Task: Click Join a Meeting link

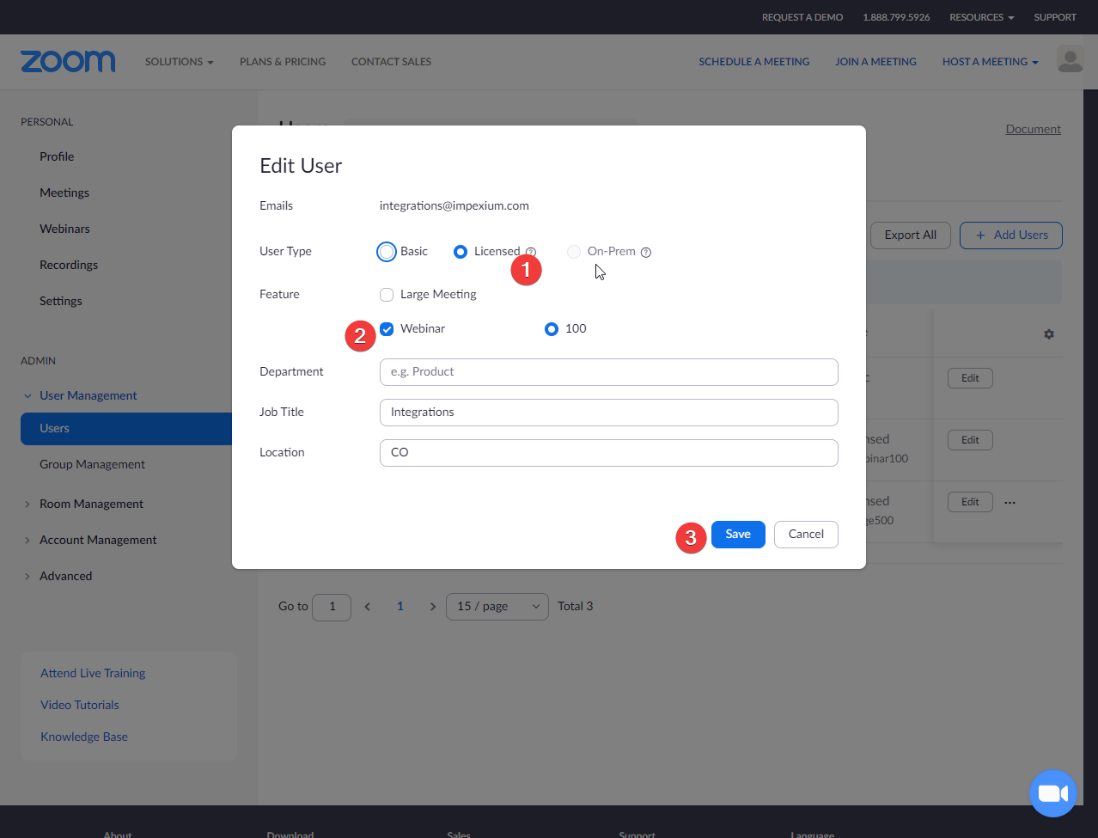Action: pos(875,62)
